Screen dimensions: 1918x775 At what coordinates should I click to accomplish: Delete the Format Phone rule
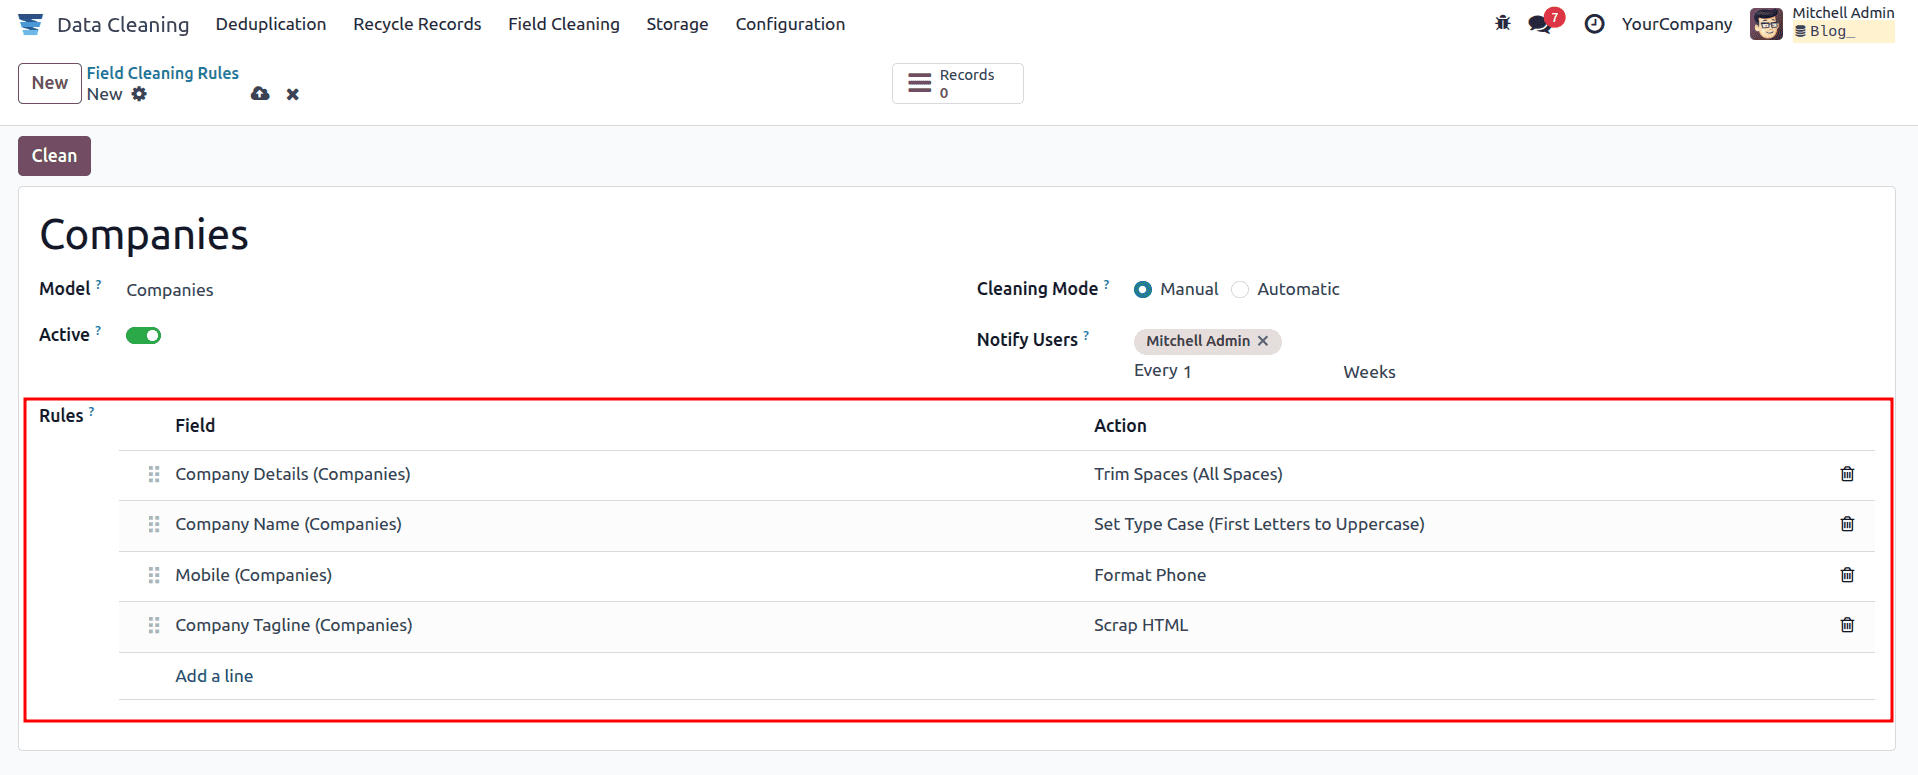pyautogui.click(x=1847, y=575)
